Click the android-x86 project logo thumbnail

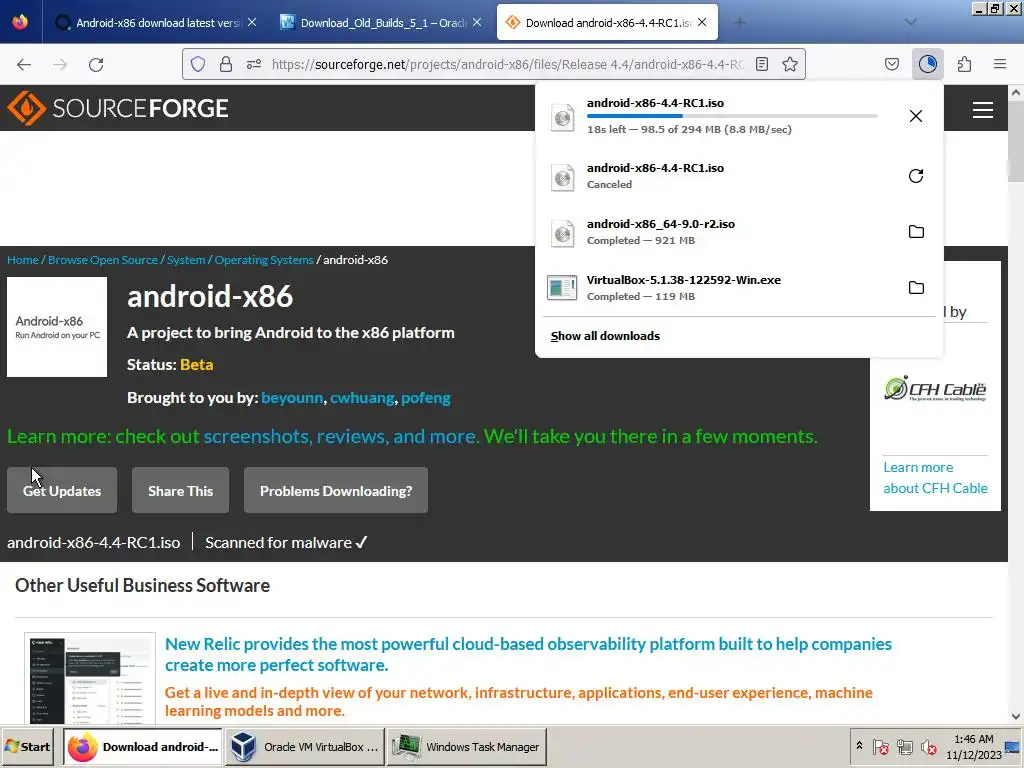click(57, 327)
